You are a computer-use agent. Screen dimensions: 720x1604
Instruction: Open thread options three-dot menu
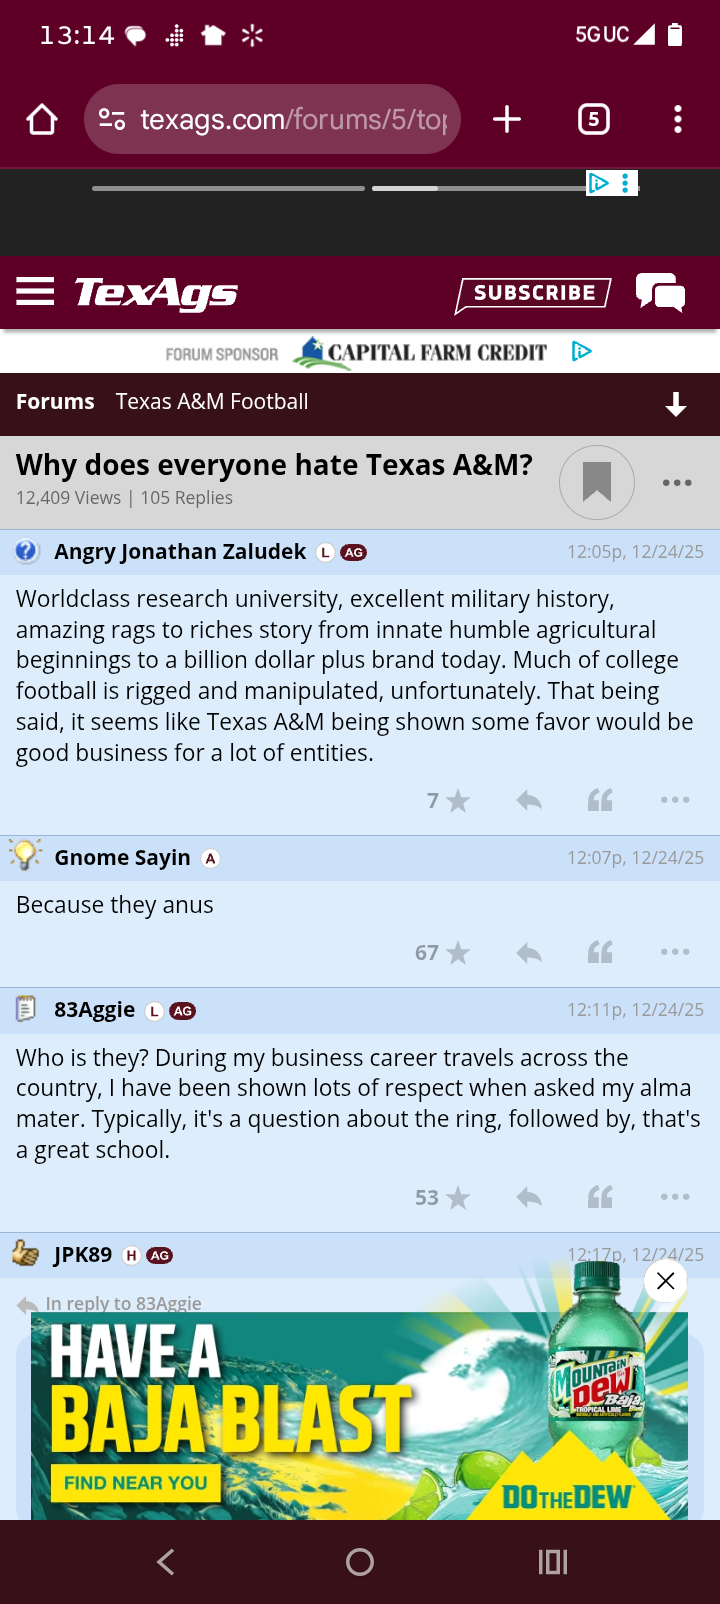pyautogui.click(x=677, y=483)
